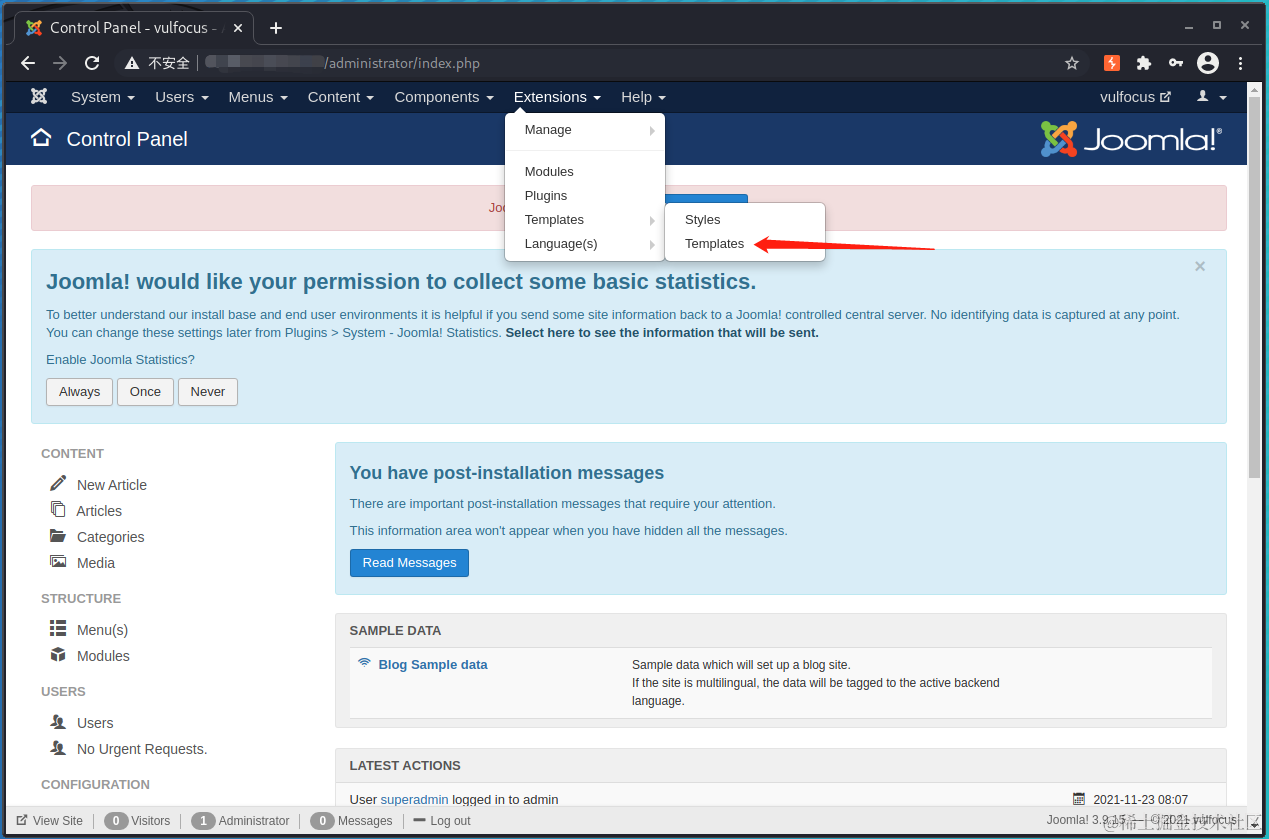Click the home icon beside Control Panel

(x=41, y=138)
